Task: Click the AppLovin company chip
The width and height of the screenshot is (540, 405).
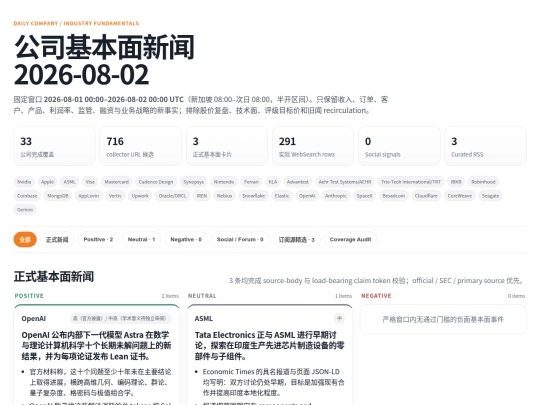Action: pyautogui.click(x=89, y=196)
